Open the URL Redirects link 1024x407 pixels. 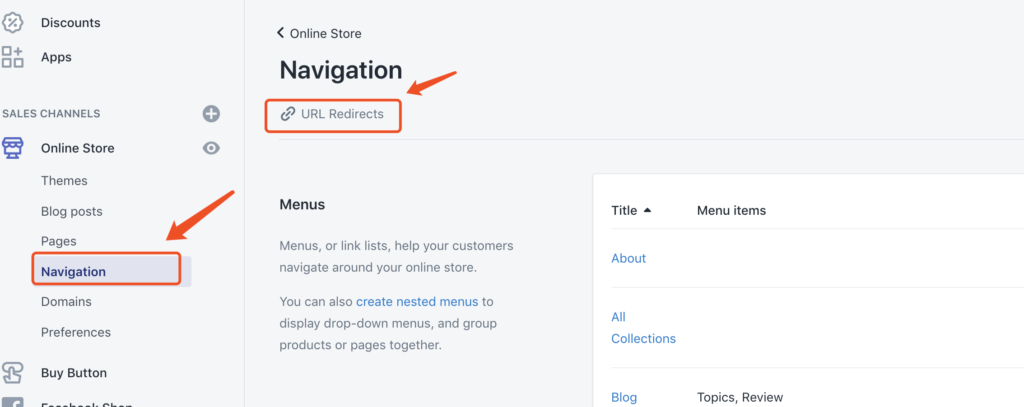point(342,114)
